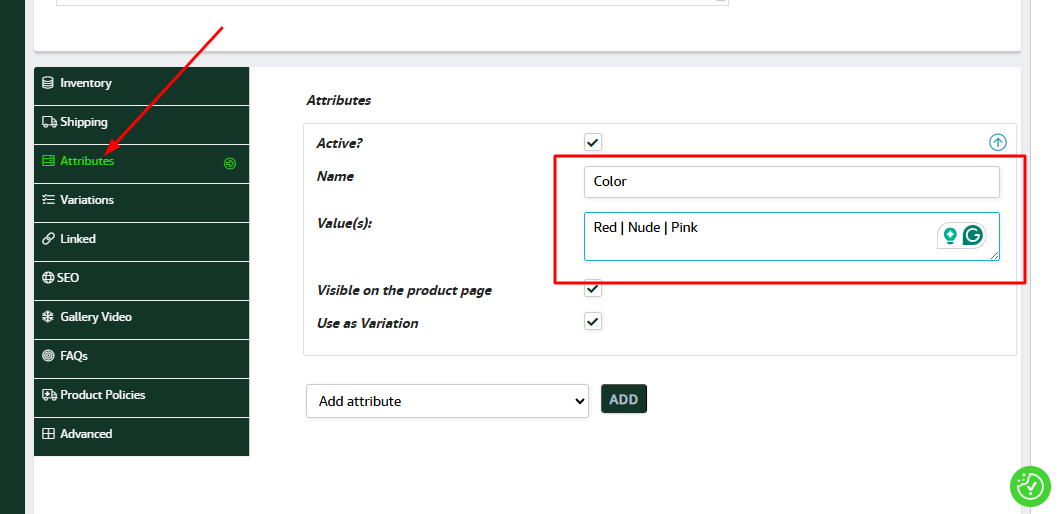Click the FAQs target icon
This screenshot has height=514, width=1064.
tap(48, 356)
